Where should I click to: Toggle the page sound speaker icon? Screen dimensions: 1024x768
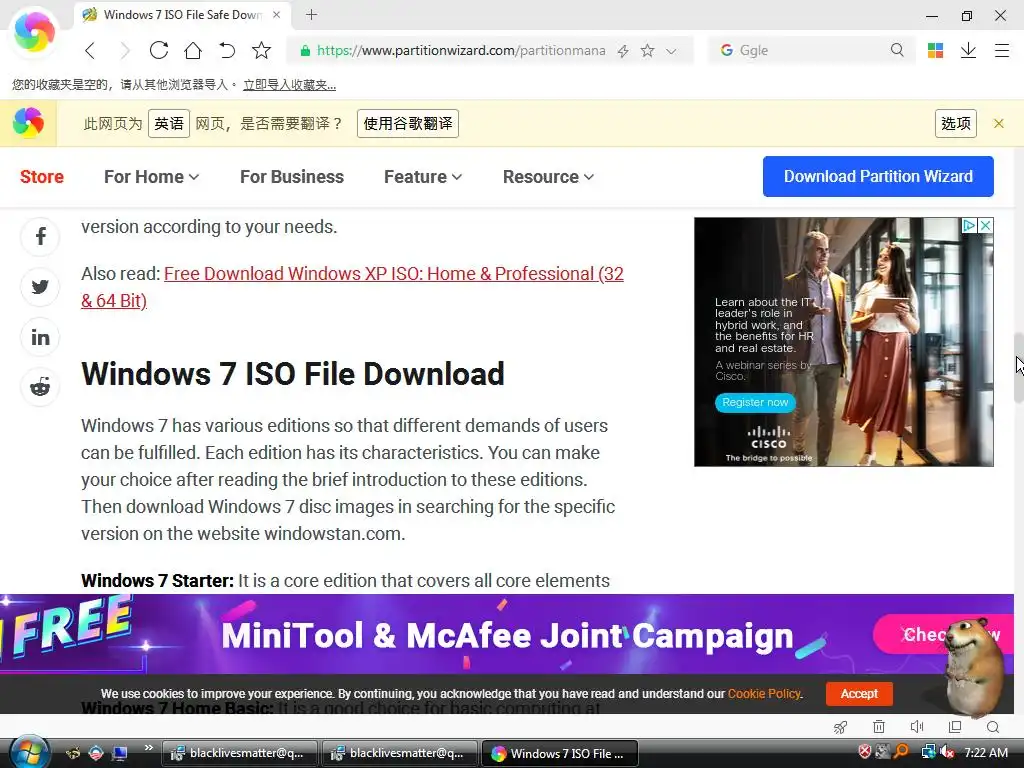point(917,727)
